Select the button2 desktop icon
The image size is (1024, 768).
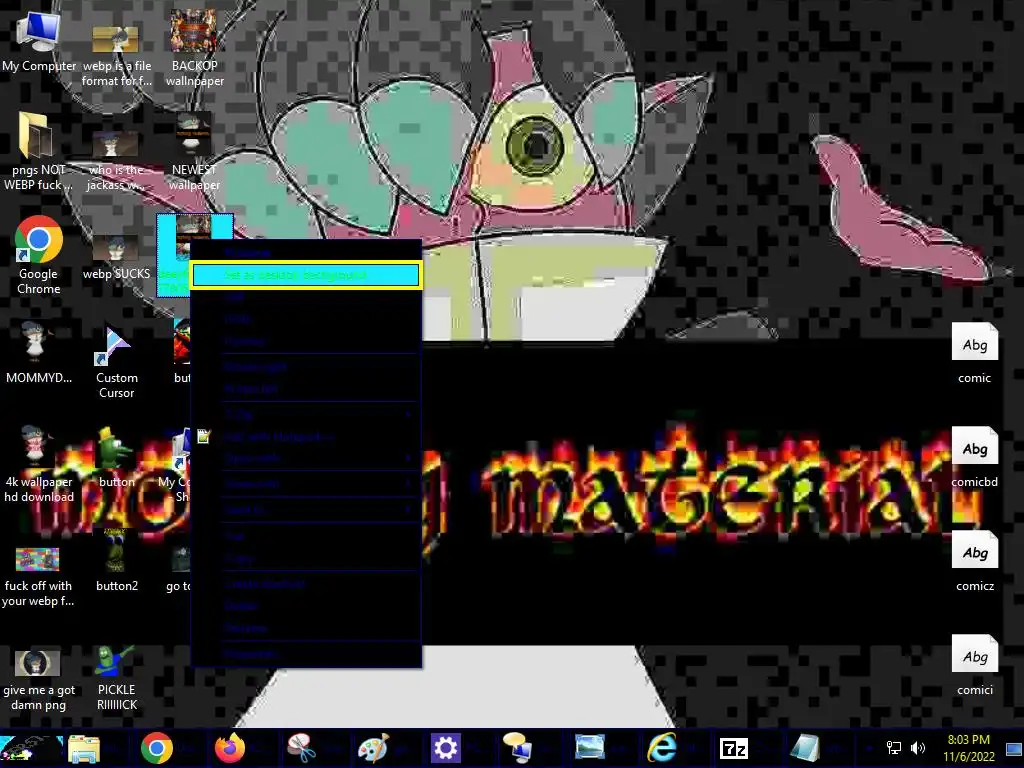pos(117,562)
